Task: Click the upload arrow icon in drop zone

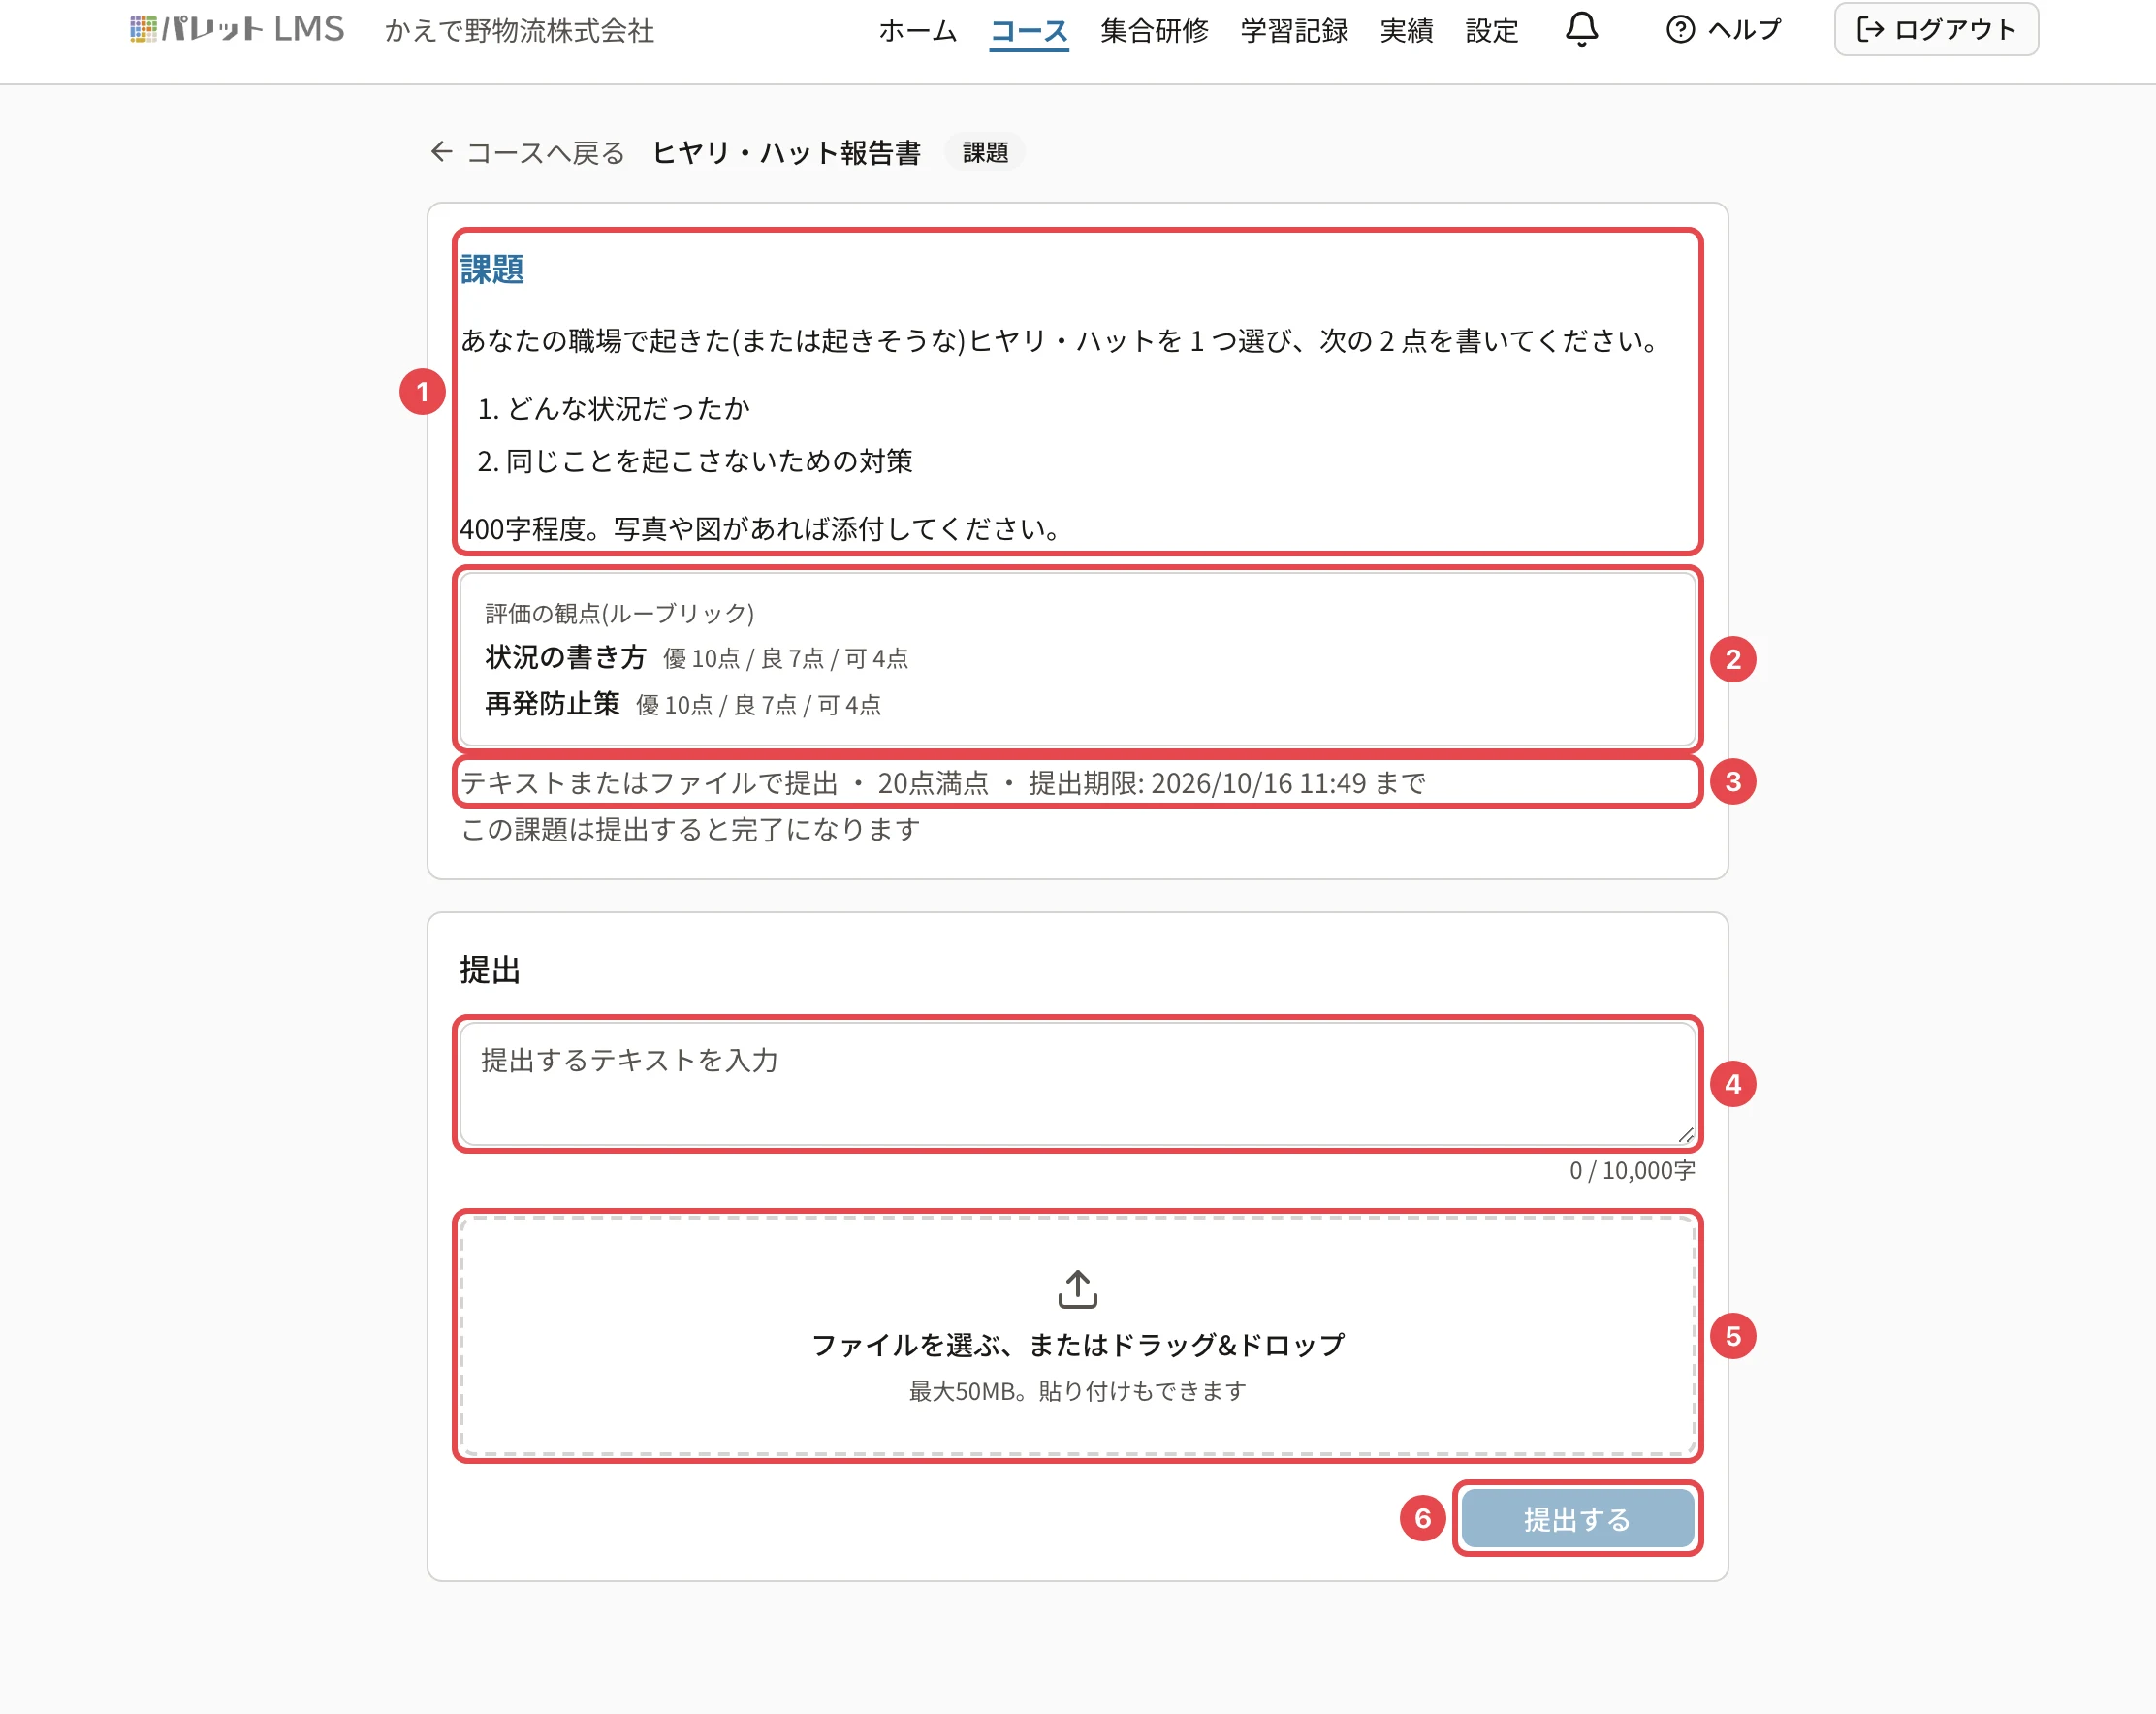Action: click(x=1077, y=1289)
